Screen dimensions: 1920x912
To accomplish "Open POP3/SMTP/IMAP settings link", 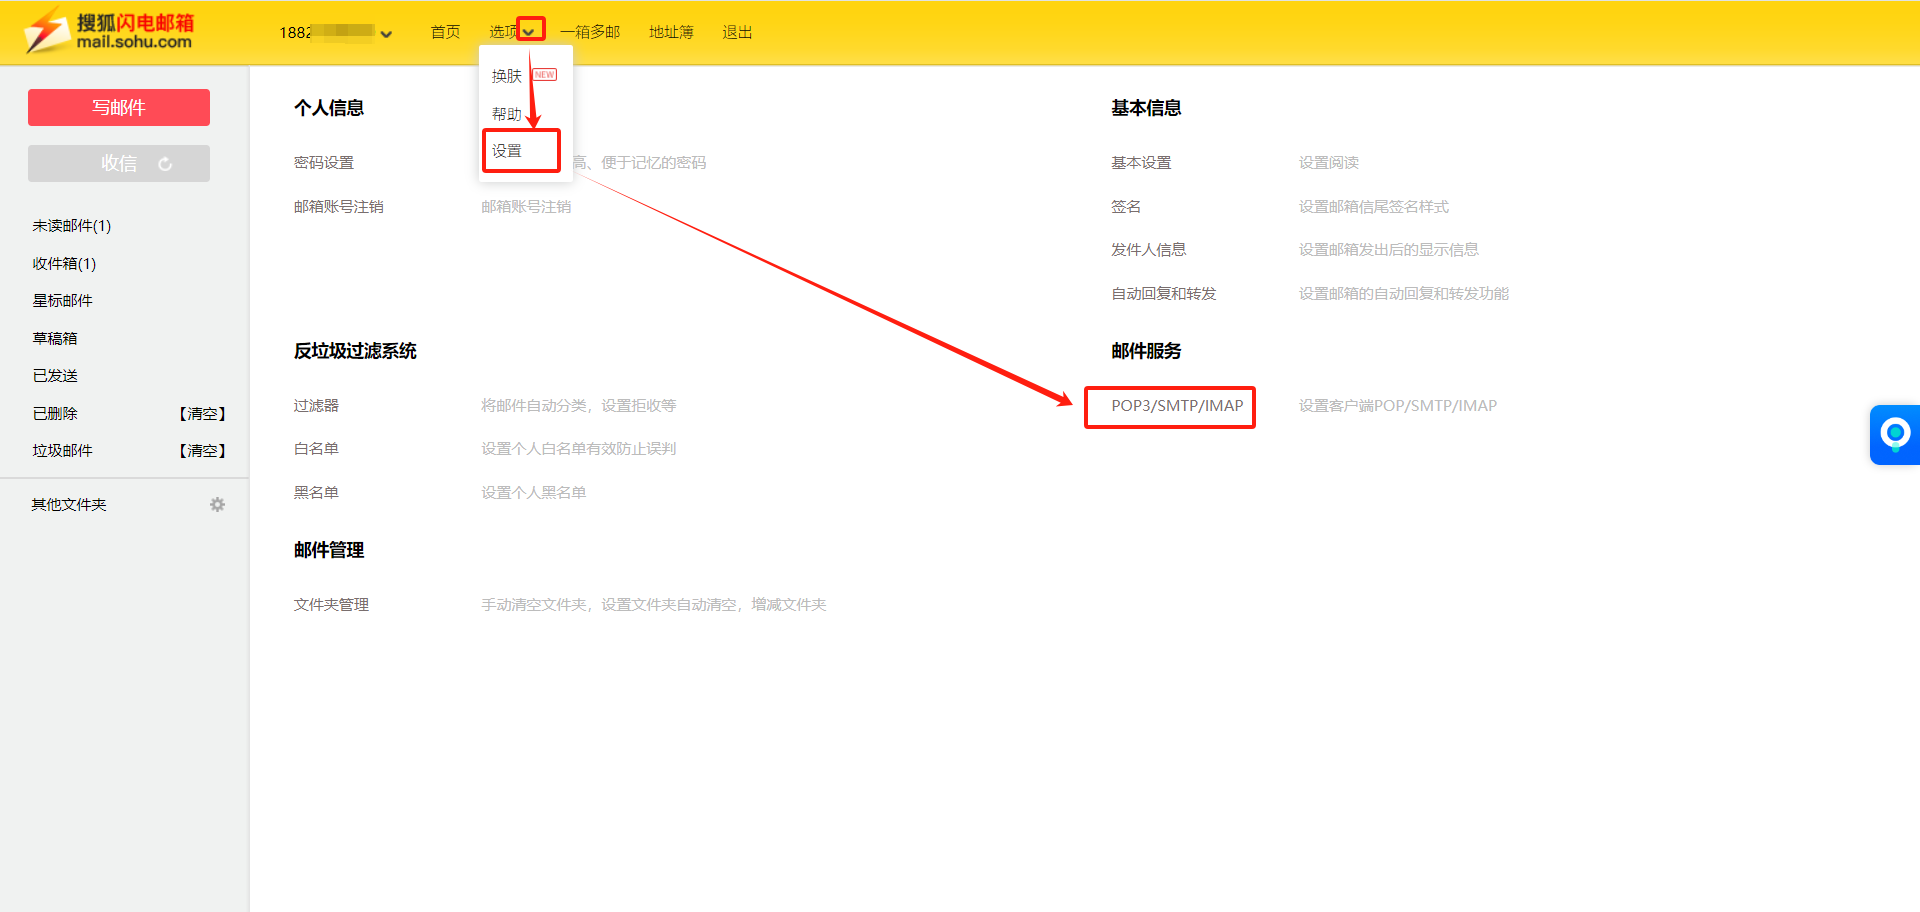I will click(1177, 406).
